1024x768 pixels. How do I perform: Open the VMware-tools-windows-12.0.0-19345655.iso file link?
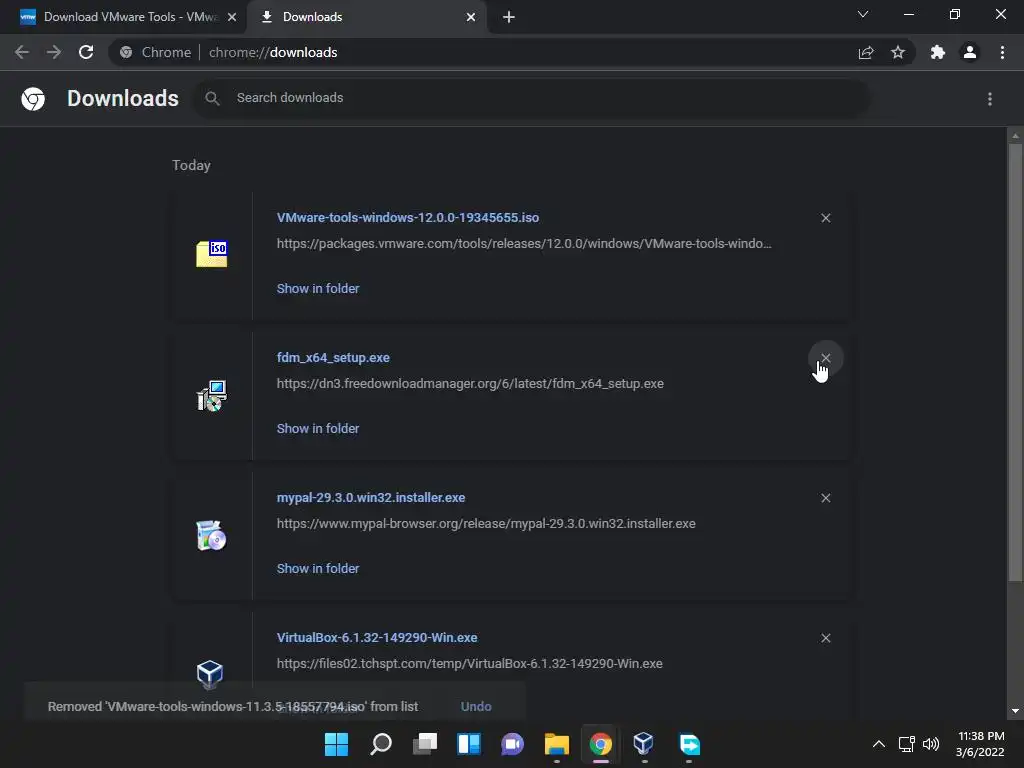408,217
